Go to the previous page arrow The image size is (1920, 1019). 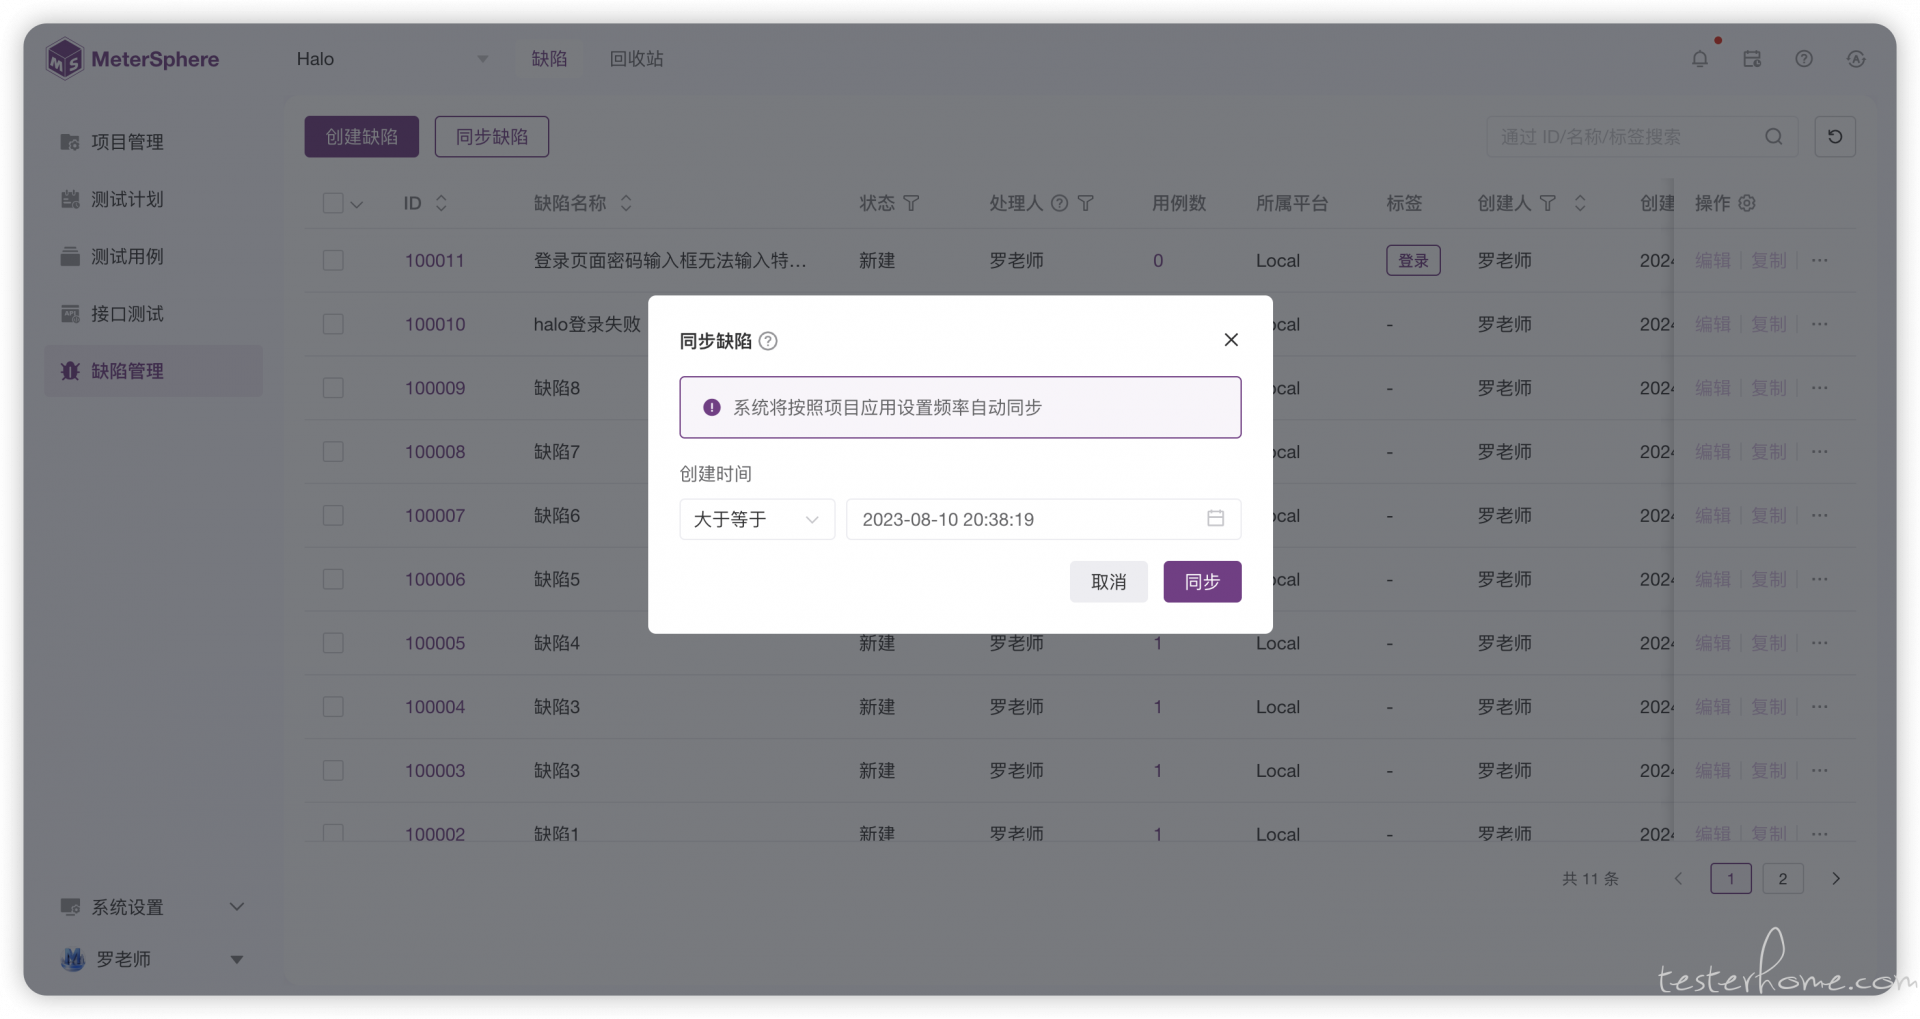tap(1678, 878)
